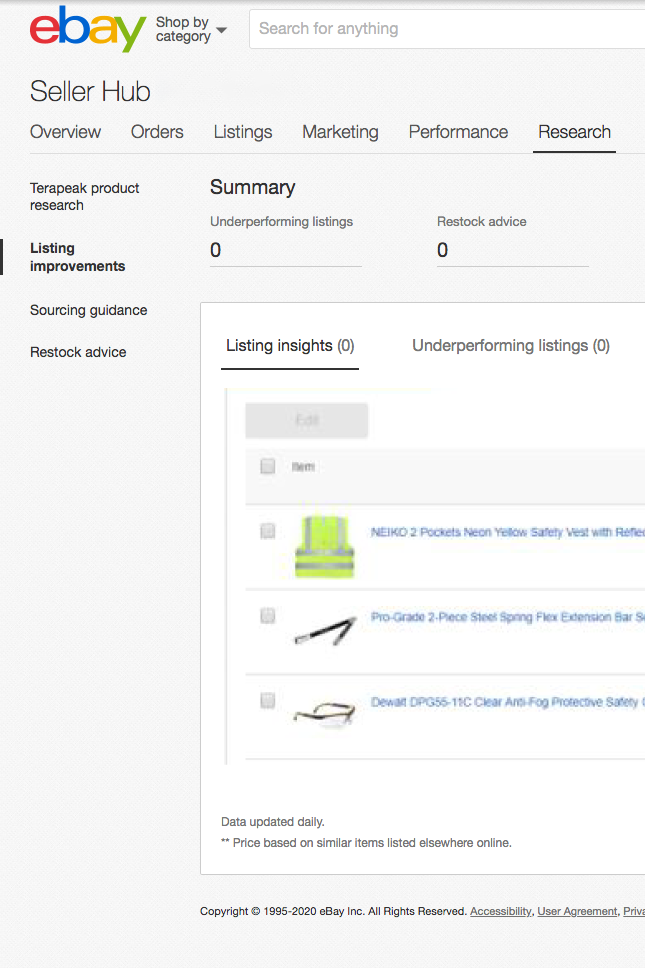
Task: Open the User Agreement footer link
Action: coord(577,911)
